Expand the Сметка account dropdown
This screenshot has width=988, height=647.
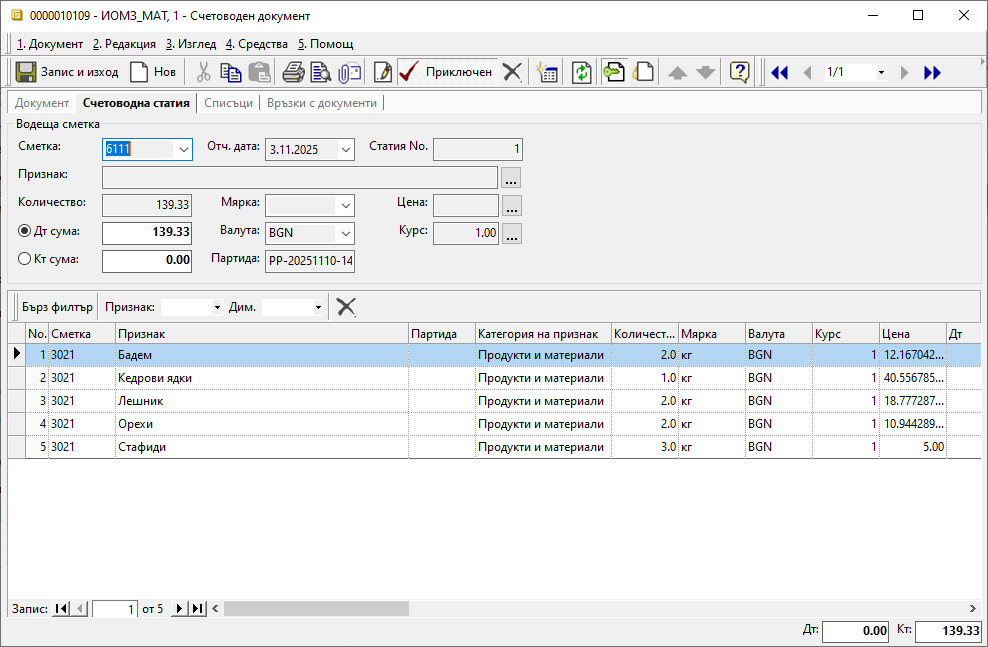click(x=183, y=149)
